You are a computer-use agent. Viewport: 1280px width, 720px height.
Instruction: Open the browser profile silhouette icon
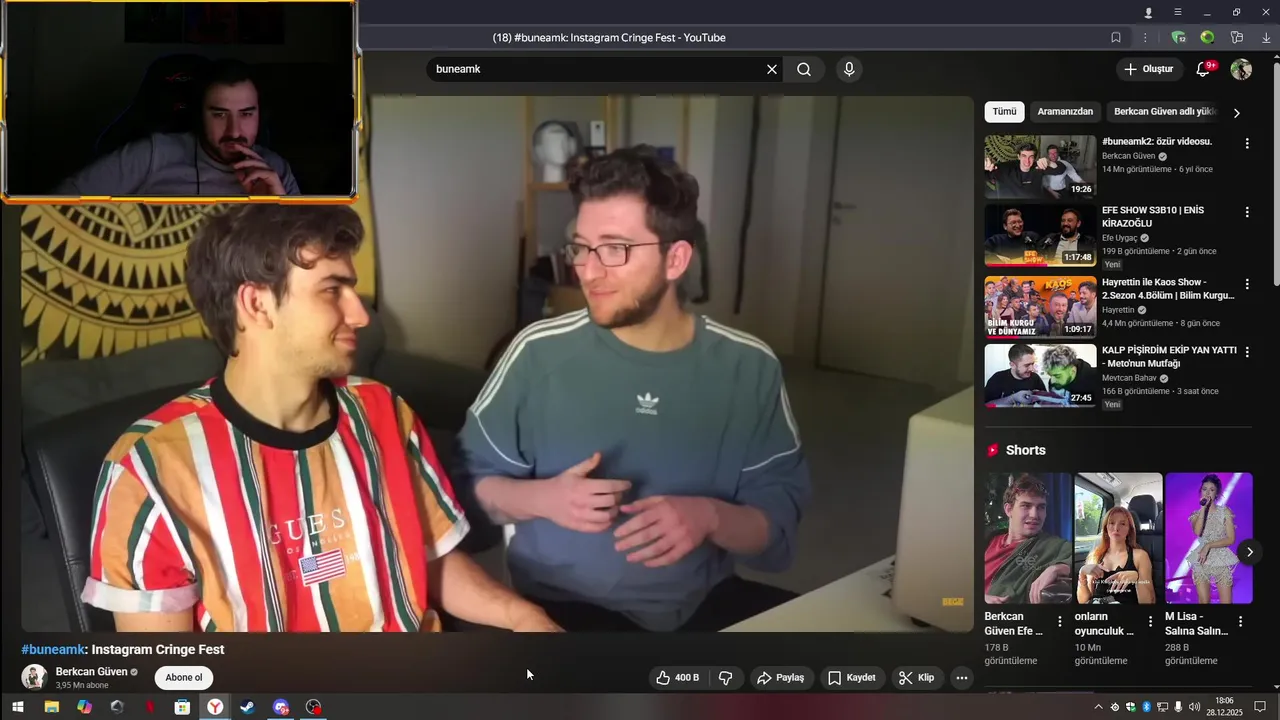coord(1148,12)
